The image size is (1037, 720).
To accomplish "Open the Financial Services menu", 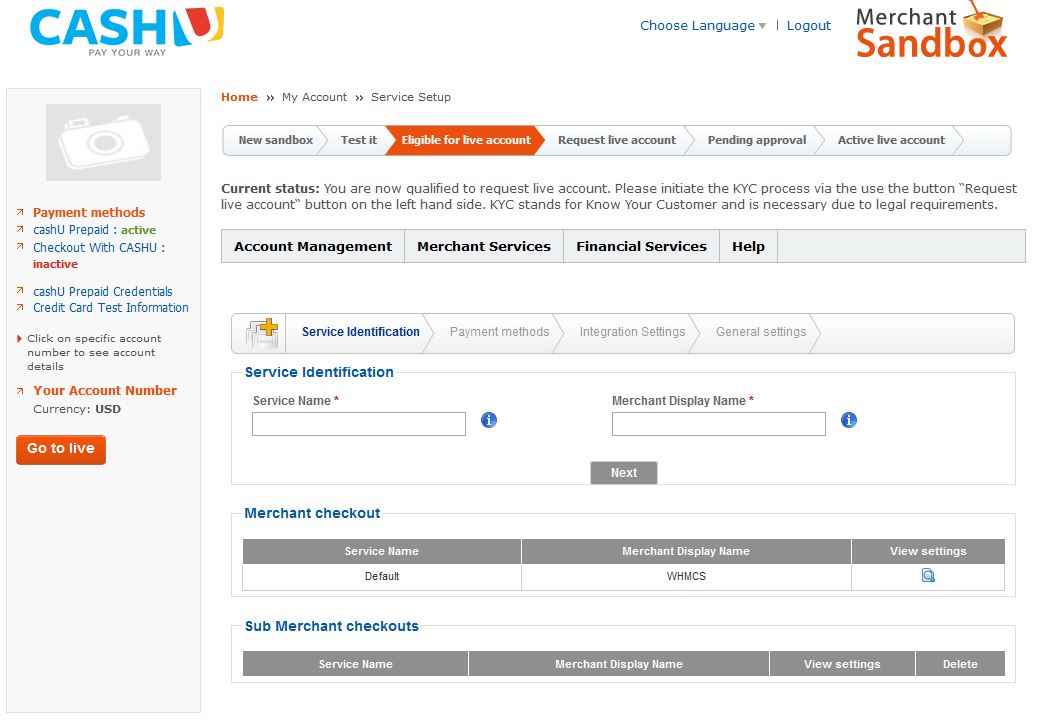I will pyautogui.click(x=642, y=247).
